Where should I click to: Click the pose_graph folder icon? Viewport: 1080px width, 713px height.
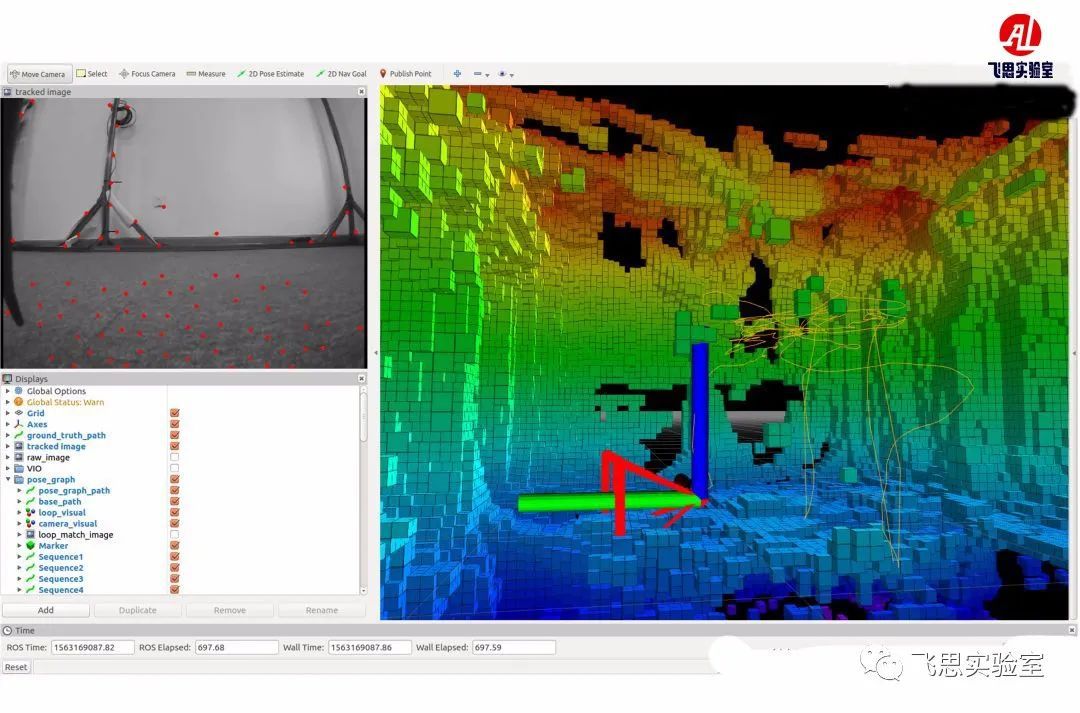coord(19,479)
